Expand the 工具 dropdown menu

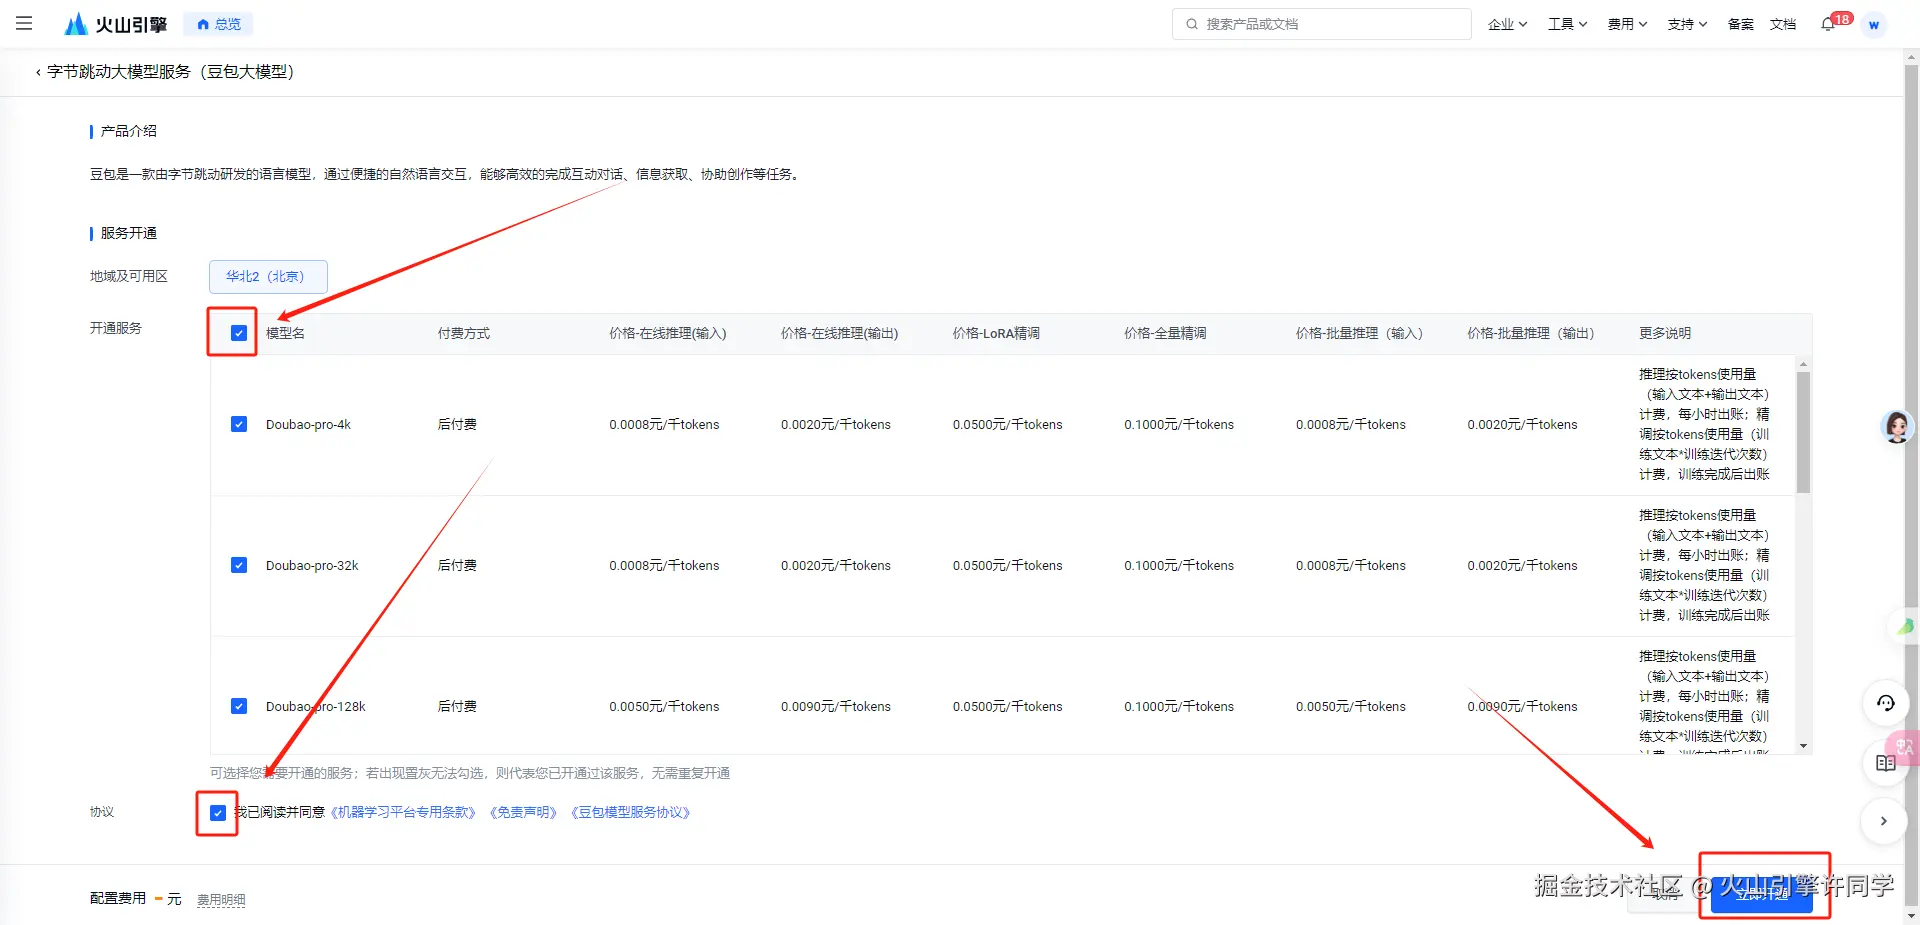[1567, 24]
